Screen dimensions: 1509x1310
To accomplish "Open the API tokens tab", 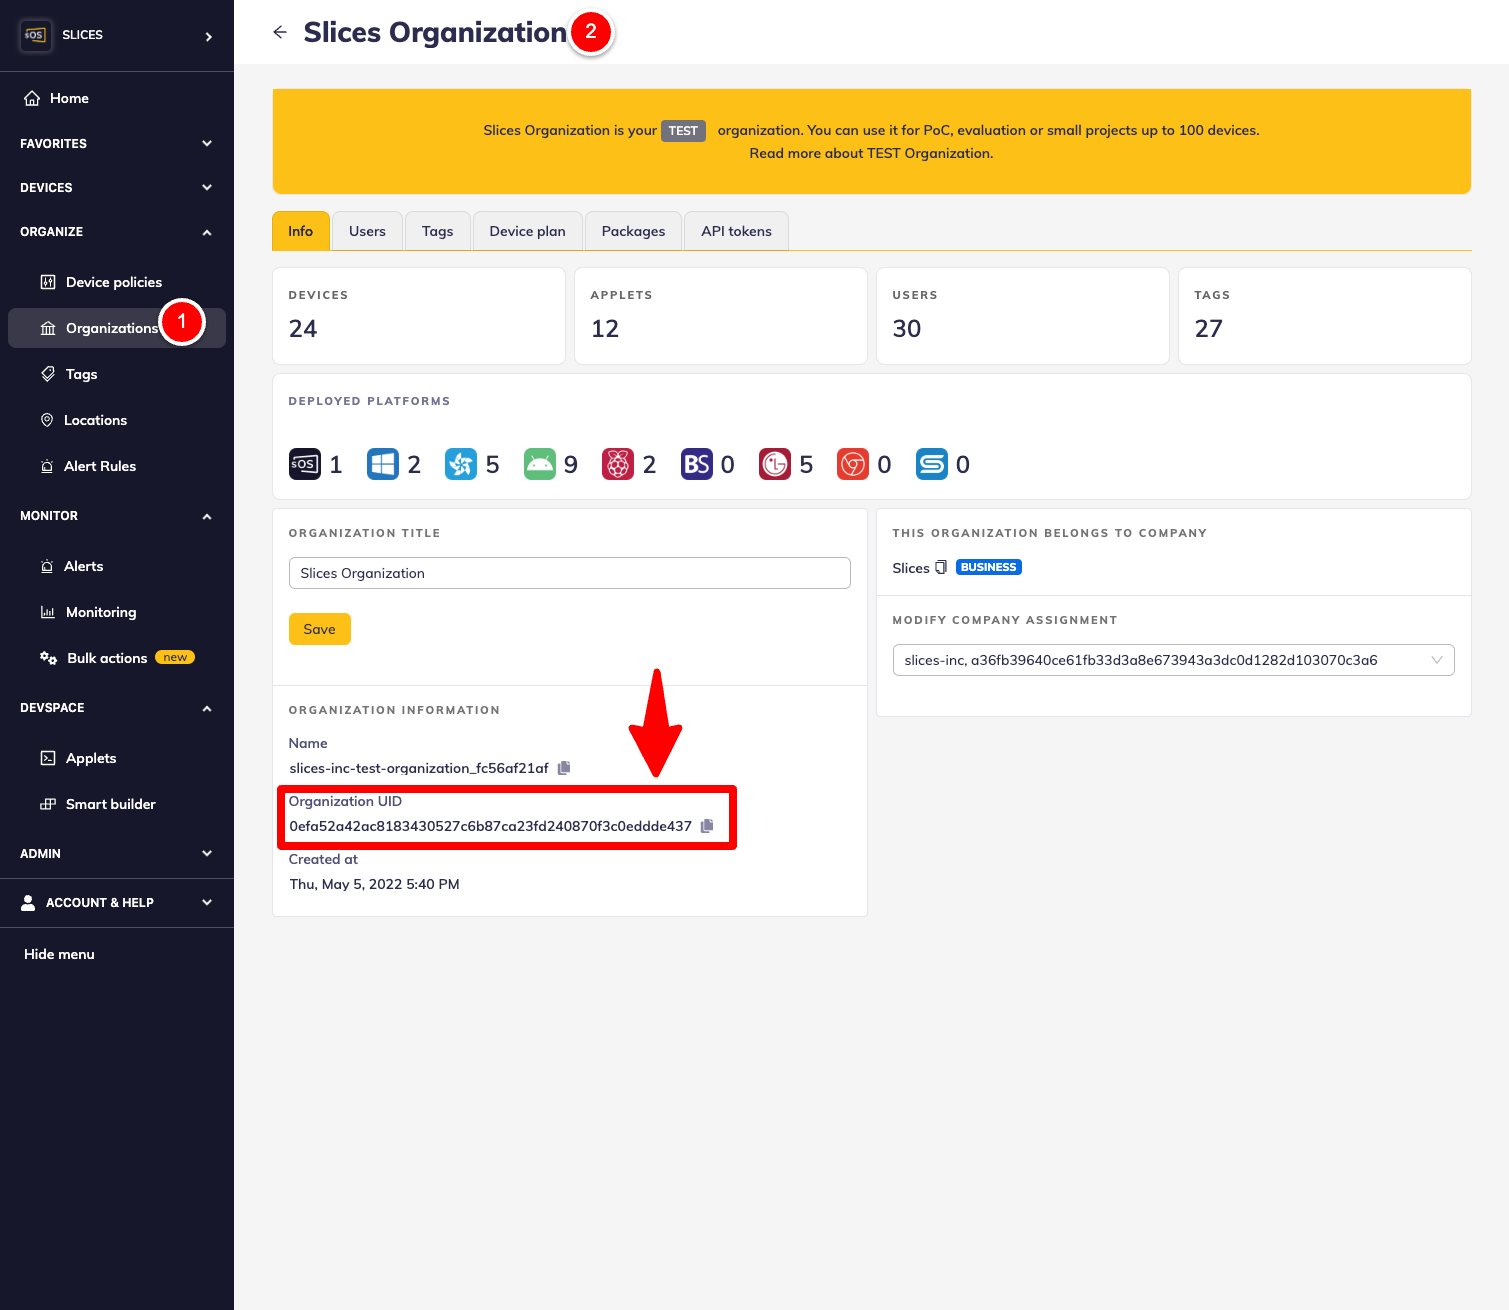I will point(736,231).
